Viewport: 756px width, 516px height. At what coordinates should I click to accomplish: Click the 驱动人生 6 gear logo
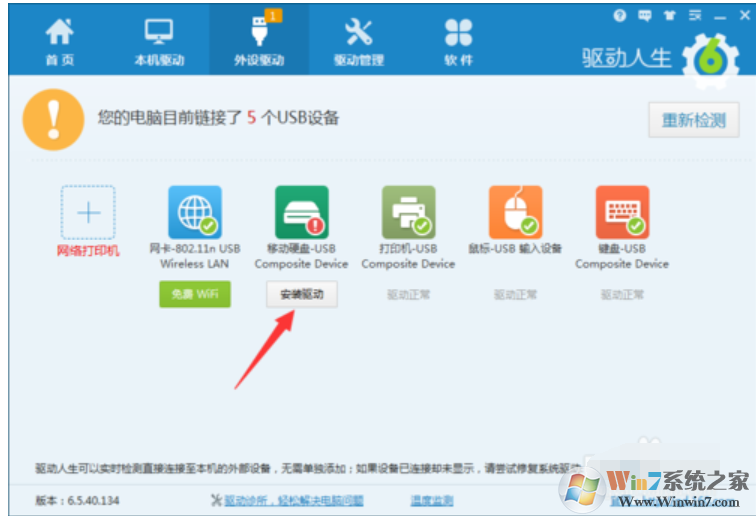pos(711,59)
